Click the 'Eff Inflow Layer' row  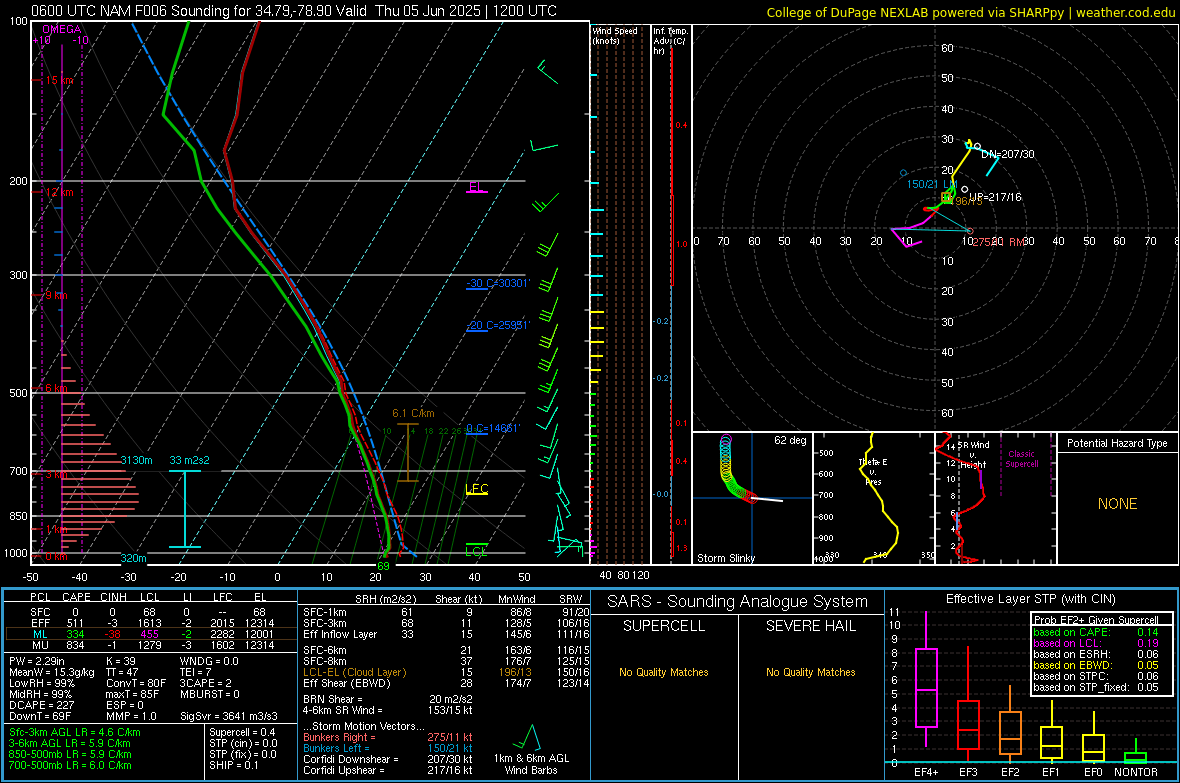pos(446,635)
